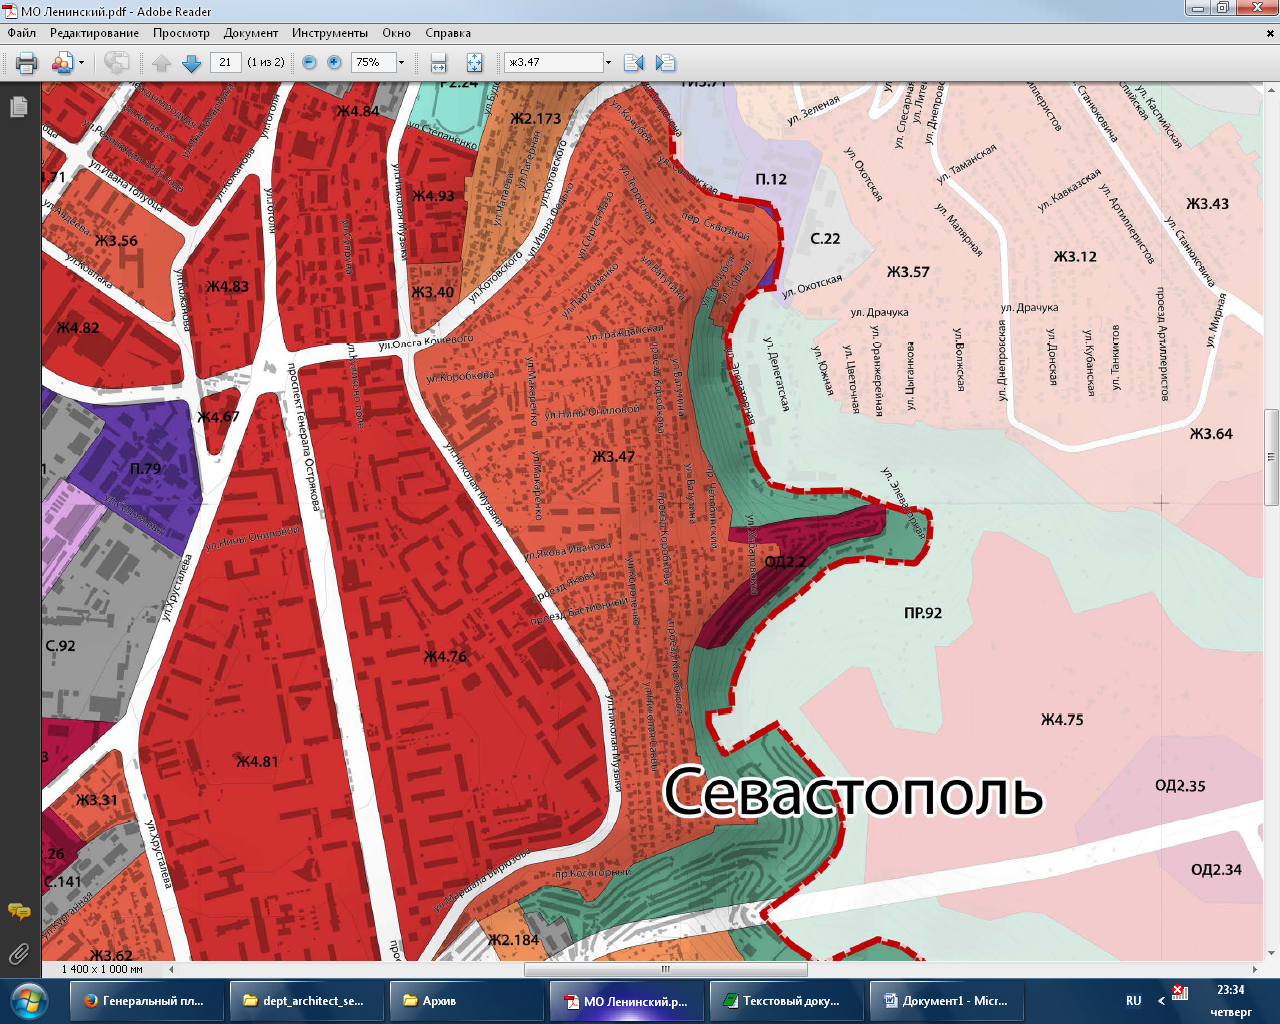Viewport: 1280px width, 1024px height.
Task: Go to the previous page with the up arrow
Action: point(162,63)
